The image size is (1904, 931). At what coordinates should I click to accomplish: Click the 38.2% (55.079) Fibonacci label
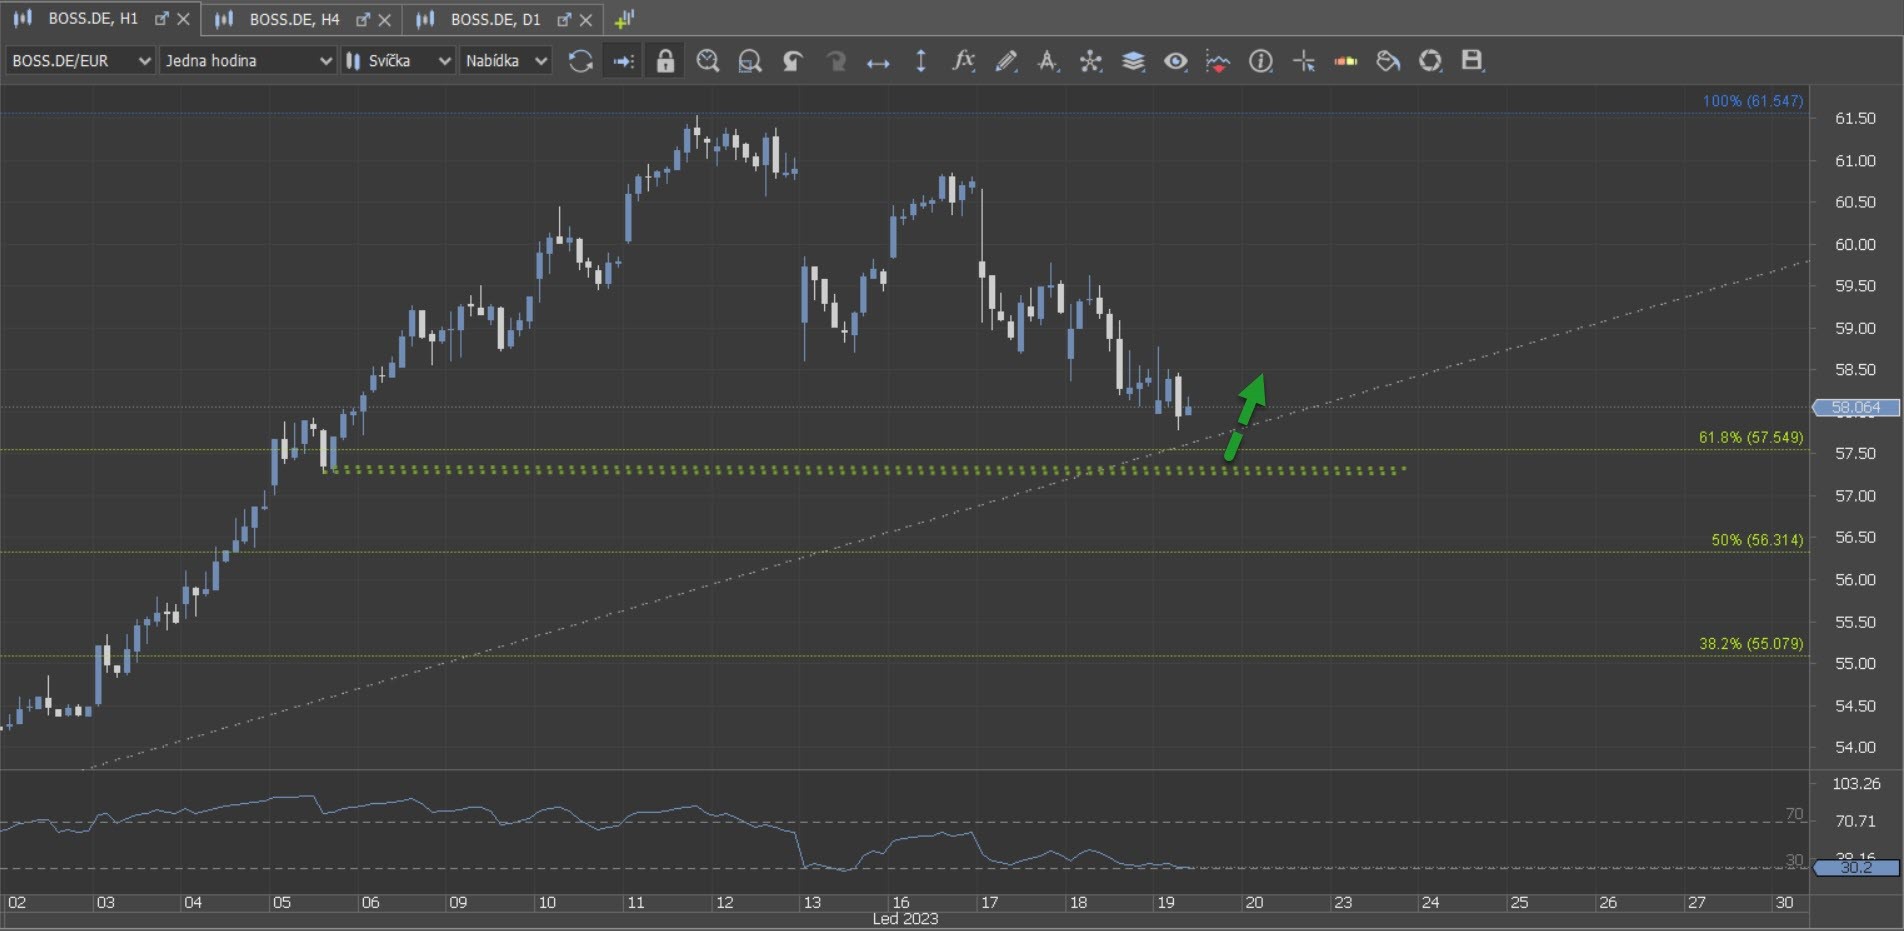[x=1751, y=643]
